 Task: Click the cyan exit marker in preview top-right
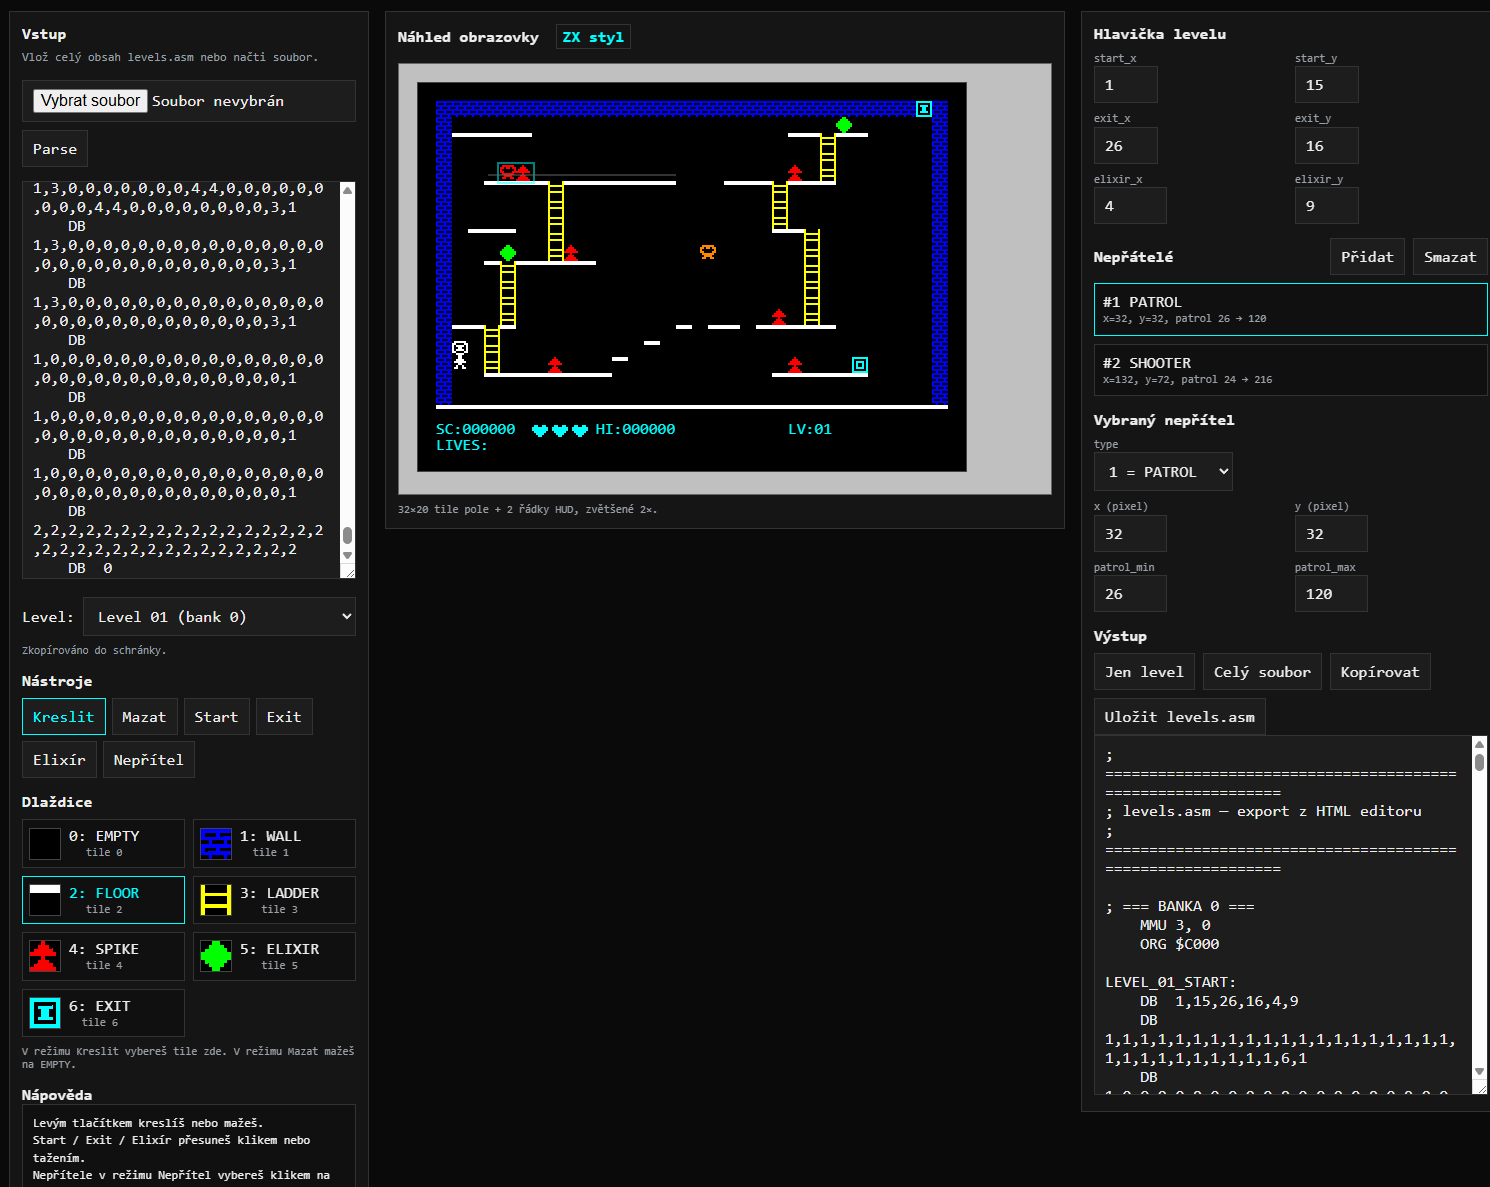point(924,109)
